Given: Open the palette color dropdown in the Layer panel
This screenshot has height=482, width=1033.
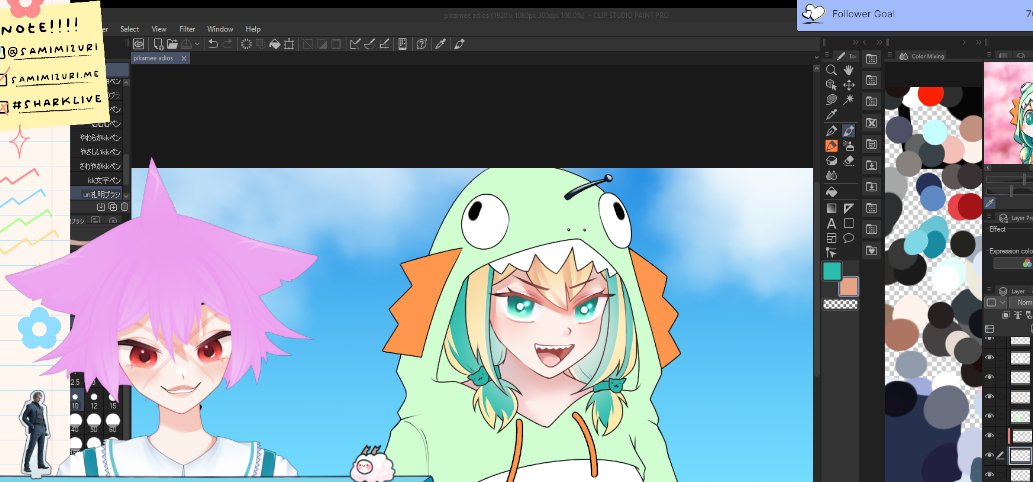Looking at the screenshot, I should tap(994, 302).
